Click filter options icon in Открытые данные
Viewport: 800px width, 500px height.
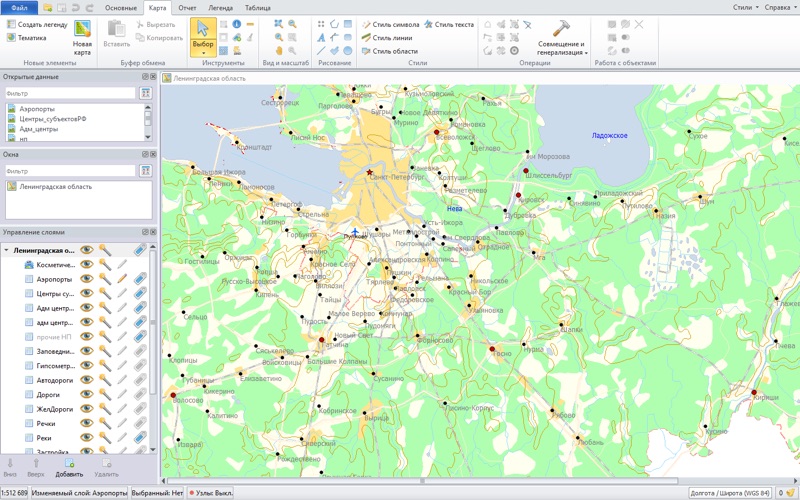click(x=146, y=93)
